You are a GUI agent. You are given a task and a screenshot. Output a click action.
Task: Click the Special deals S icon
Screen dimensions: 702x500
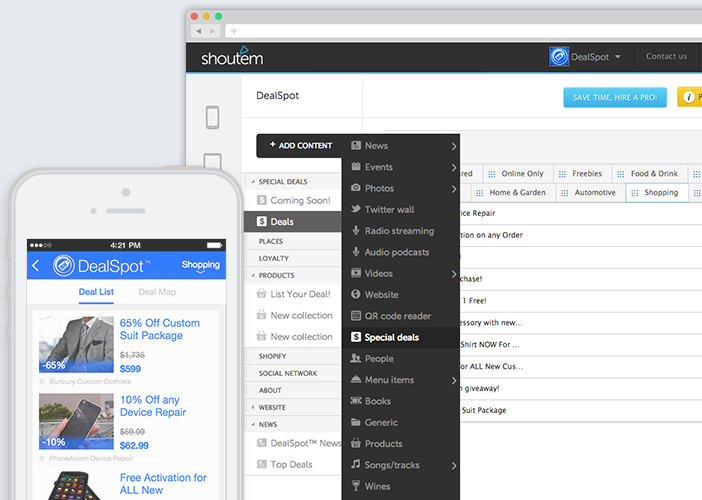[356, 337]
